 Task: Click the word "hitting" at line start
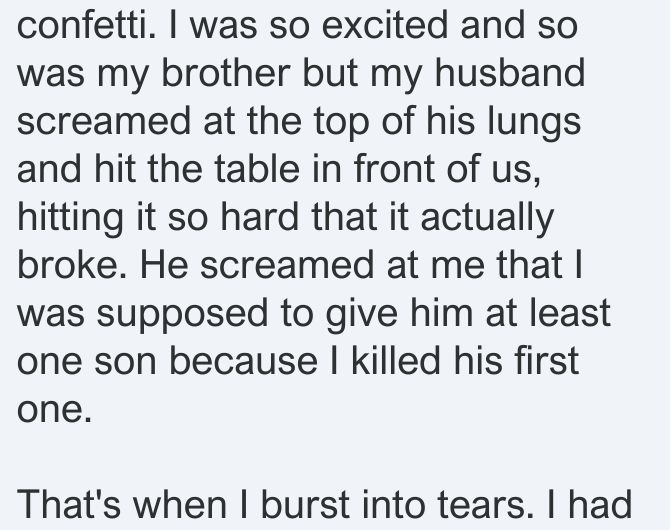tap(70, 217)
